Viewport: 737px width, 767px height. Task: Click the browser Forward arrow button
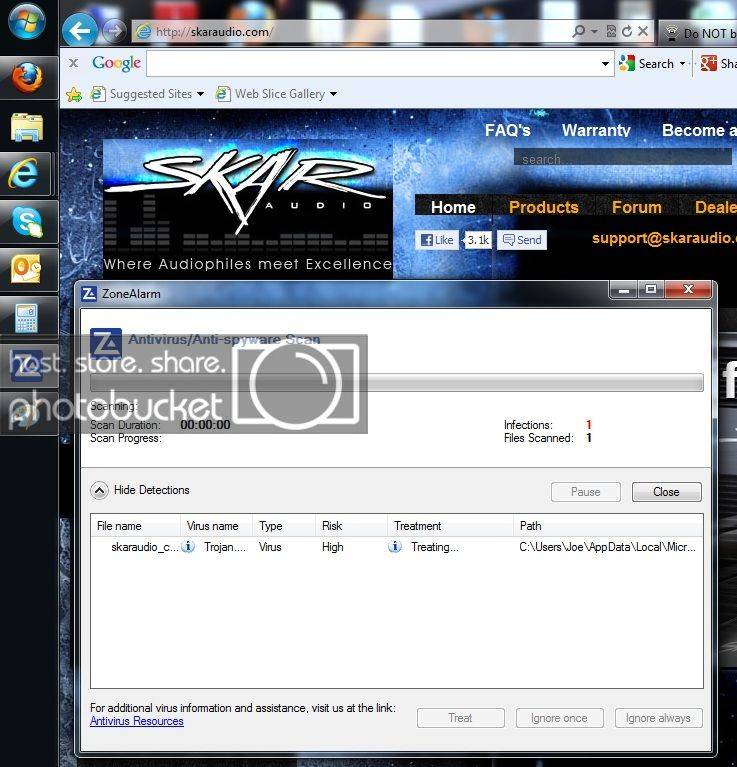tap(114, 31)
